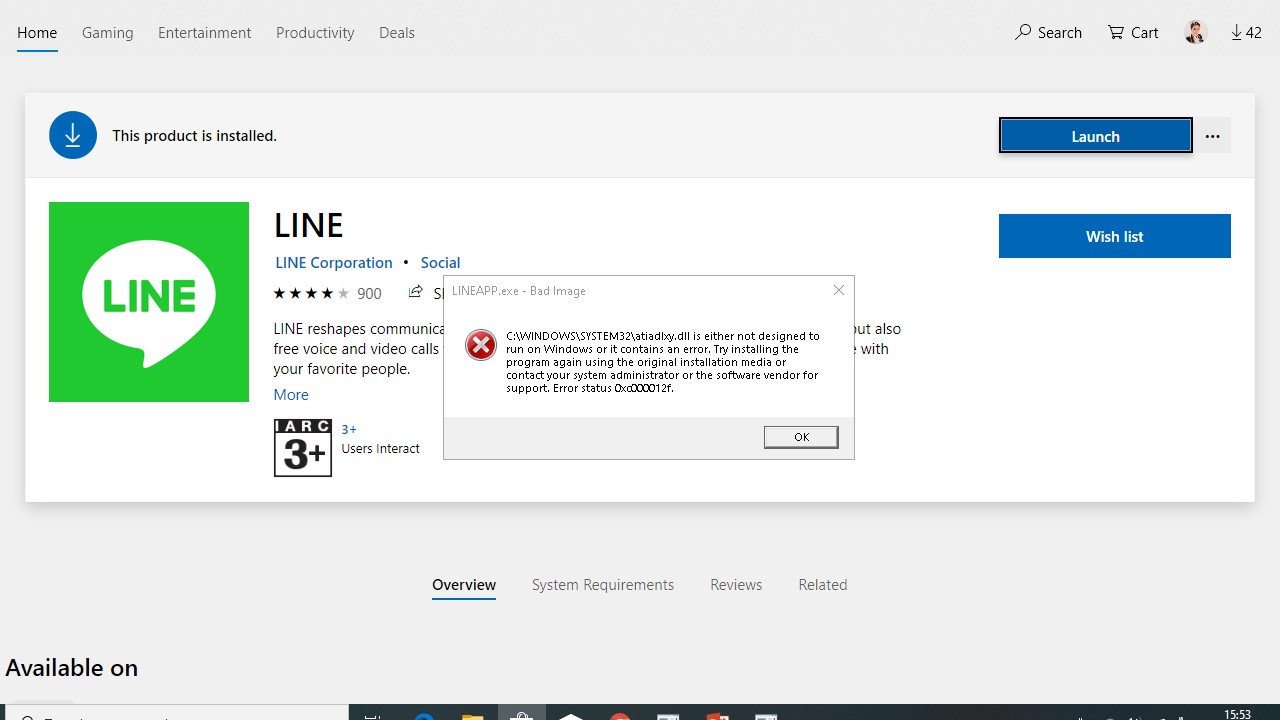Viewport: 1280px width, 720px height.
Task: Click the 'This product is installed.' message
Action: pos(194,136)
